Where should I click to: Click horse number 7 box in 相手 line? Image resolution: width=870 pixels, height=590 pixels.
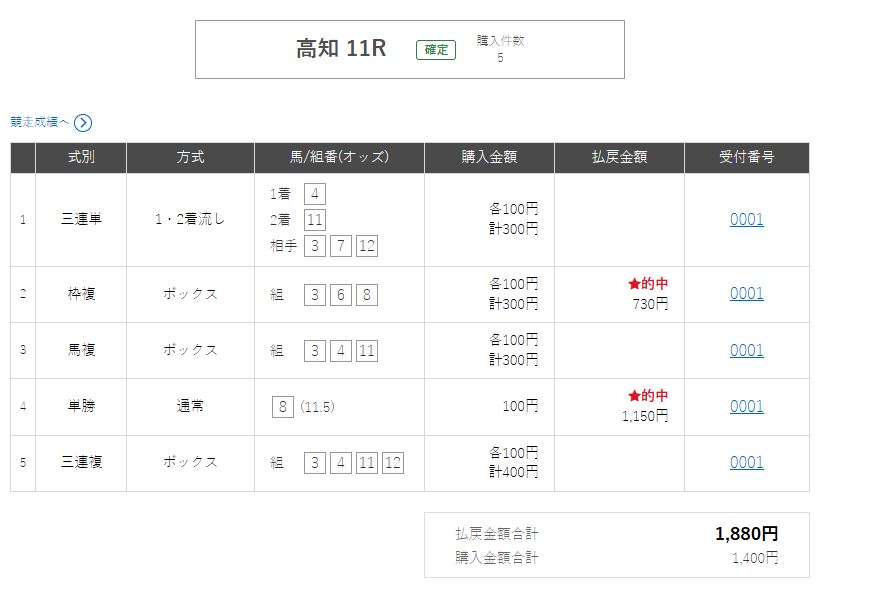(x=340, y=245)
